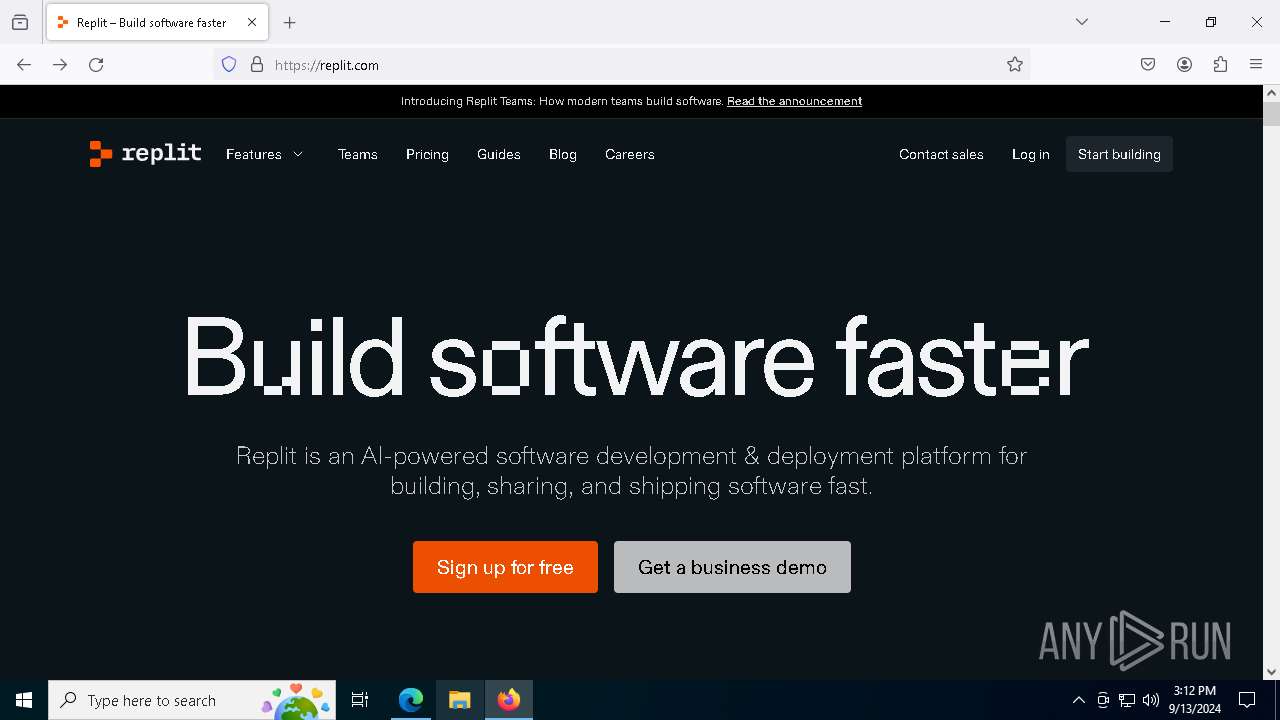Reload the current page
This screenshot has height=720, width=1280.
(96, 65)
